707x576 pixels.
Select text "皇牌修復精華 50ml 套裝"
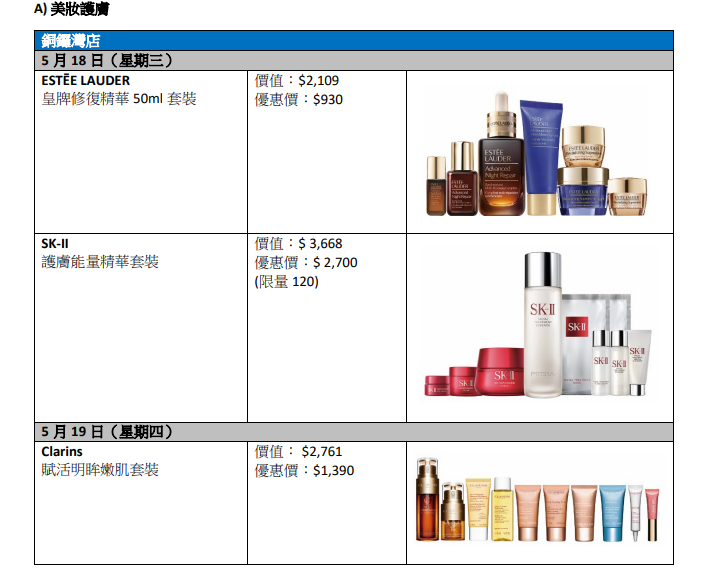point(119,99)
